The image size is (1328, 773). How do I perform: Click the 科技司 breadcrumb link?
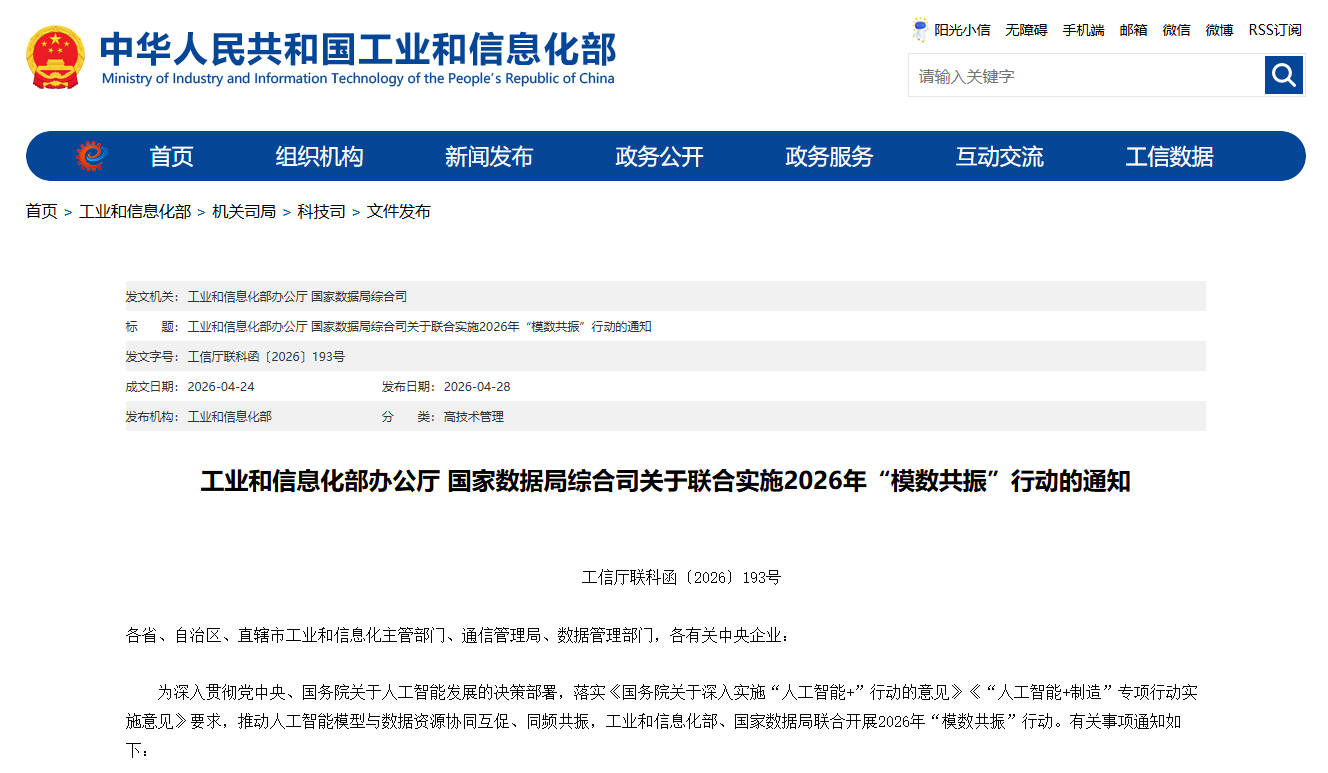tap(321, 211)
